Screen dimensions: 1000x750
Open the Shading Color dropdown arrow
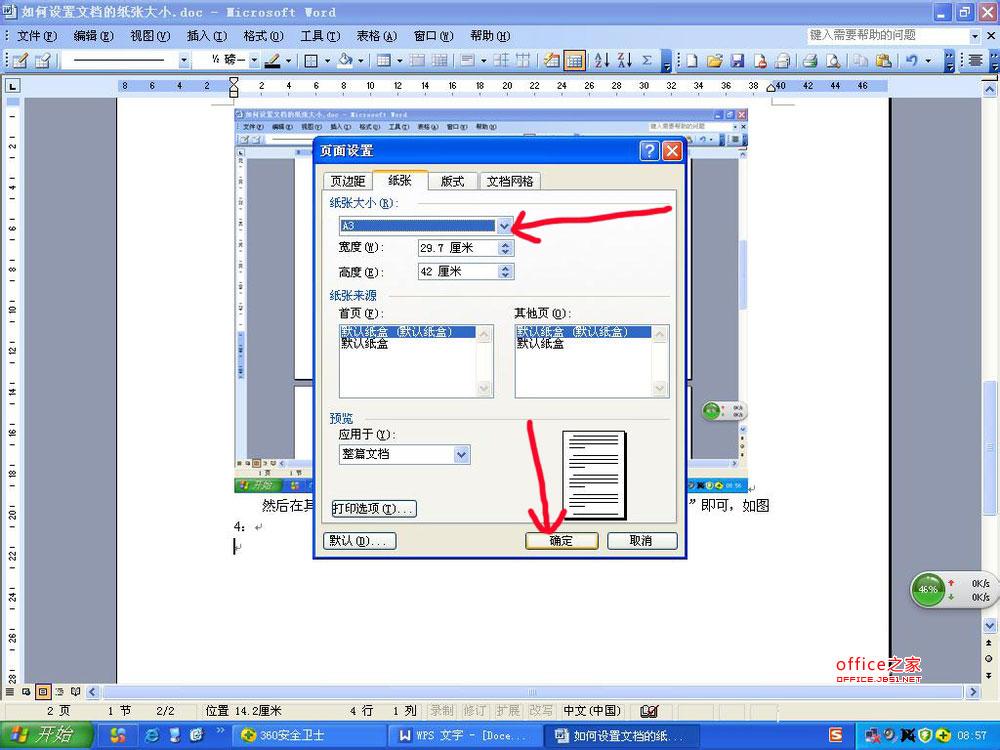(x=361, y=61)
